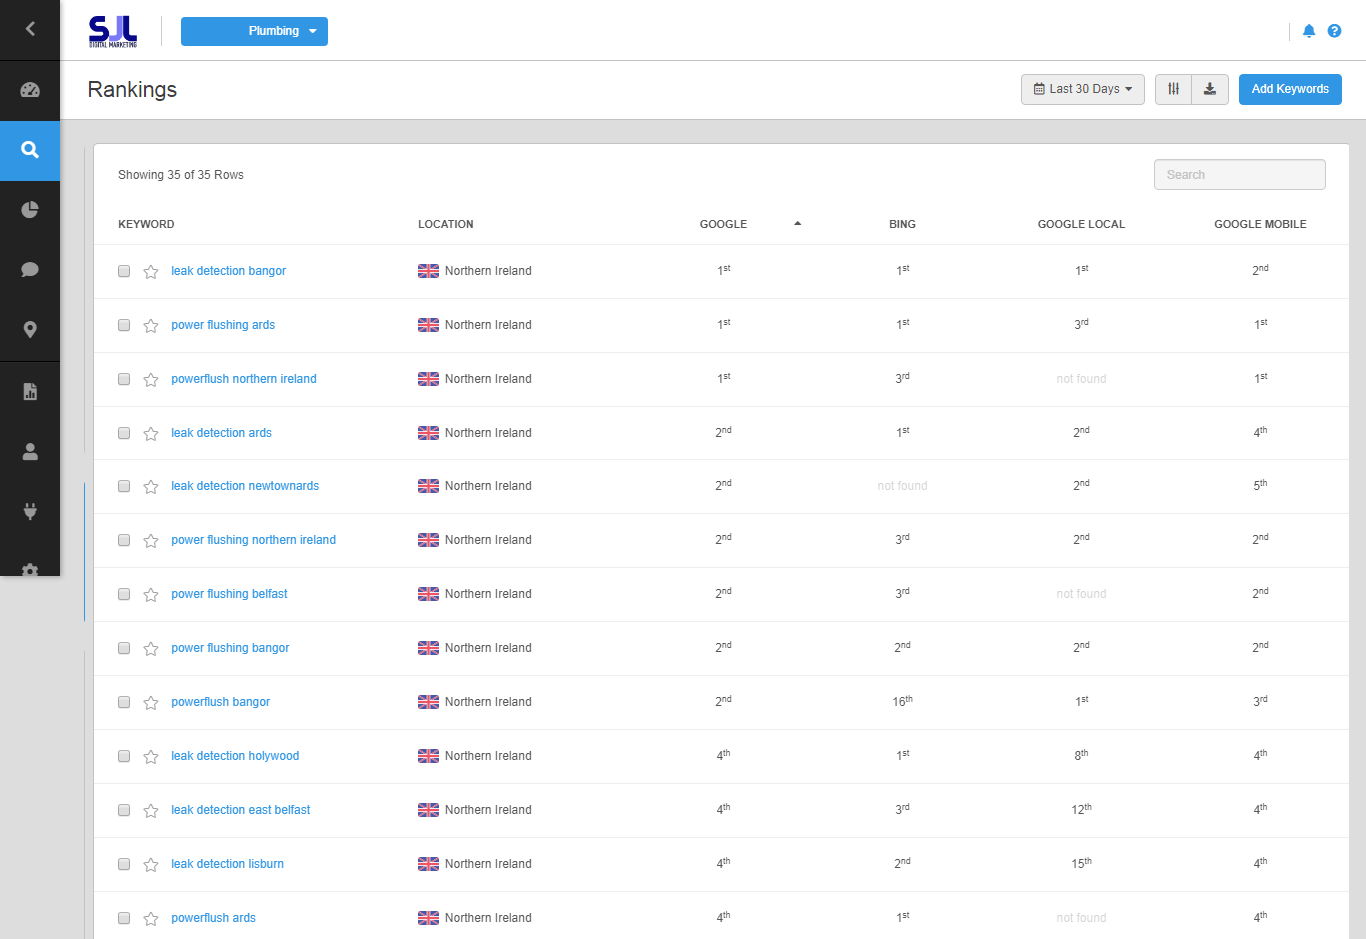The height and width of the screenshot is (939, 1366).
Task: Tick checkbox for power flushing northern ireland
Action: 124,540
